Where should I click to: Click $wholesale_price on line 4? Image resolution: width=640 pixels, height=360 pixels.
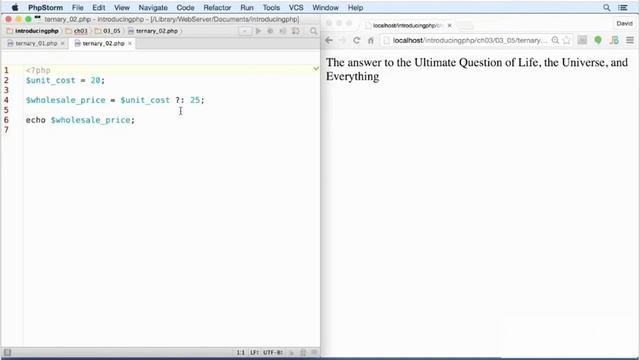(x=65, y=100)
